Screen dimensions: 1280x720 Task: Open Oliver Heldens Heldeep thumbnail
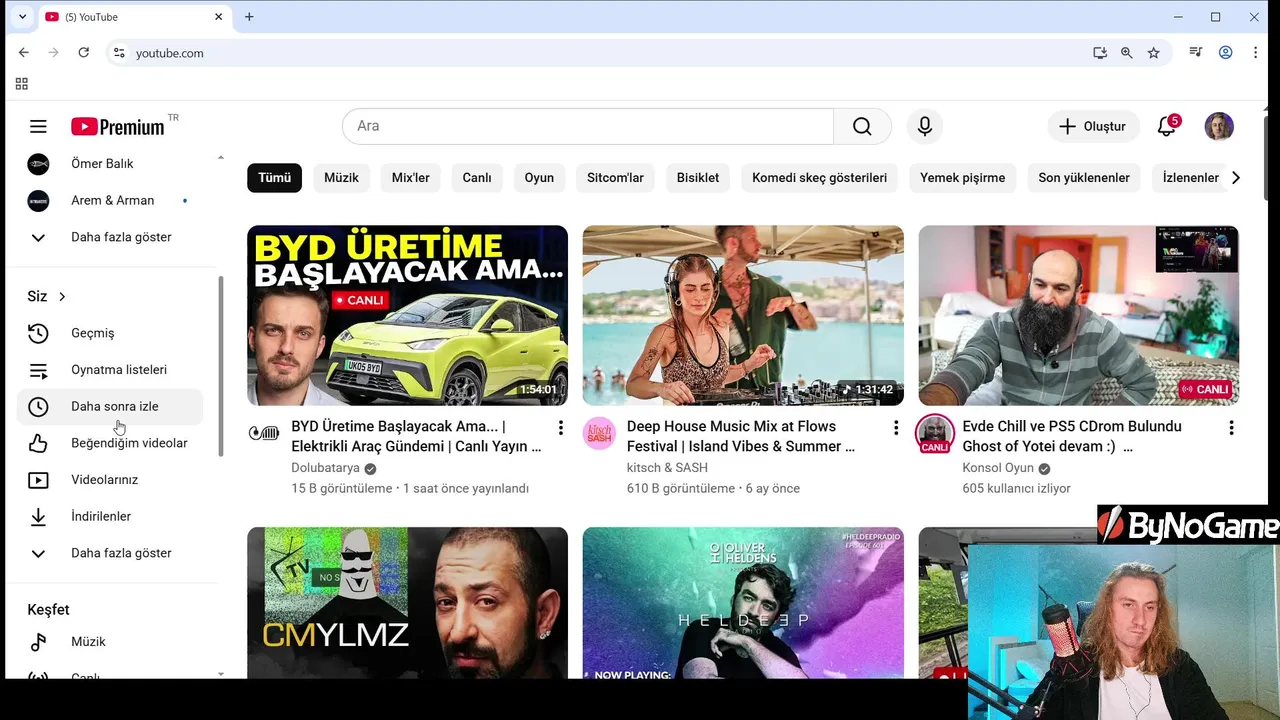point(743,603)
